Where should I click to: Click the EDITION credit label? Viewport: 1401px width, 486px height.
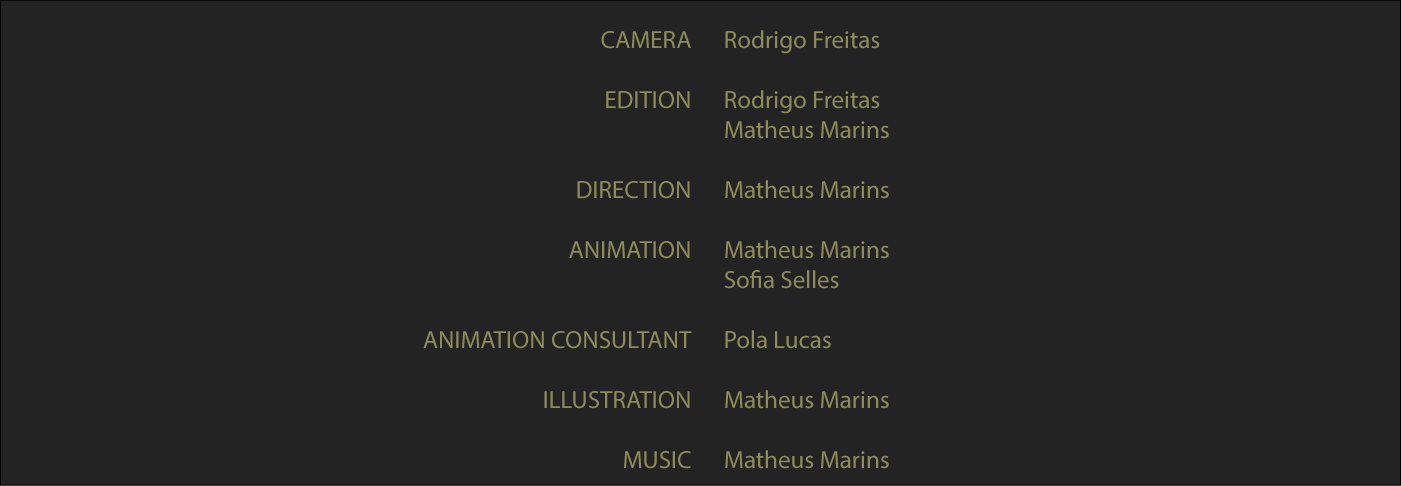pyautogui.click(x=647, y=101)
